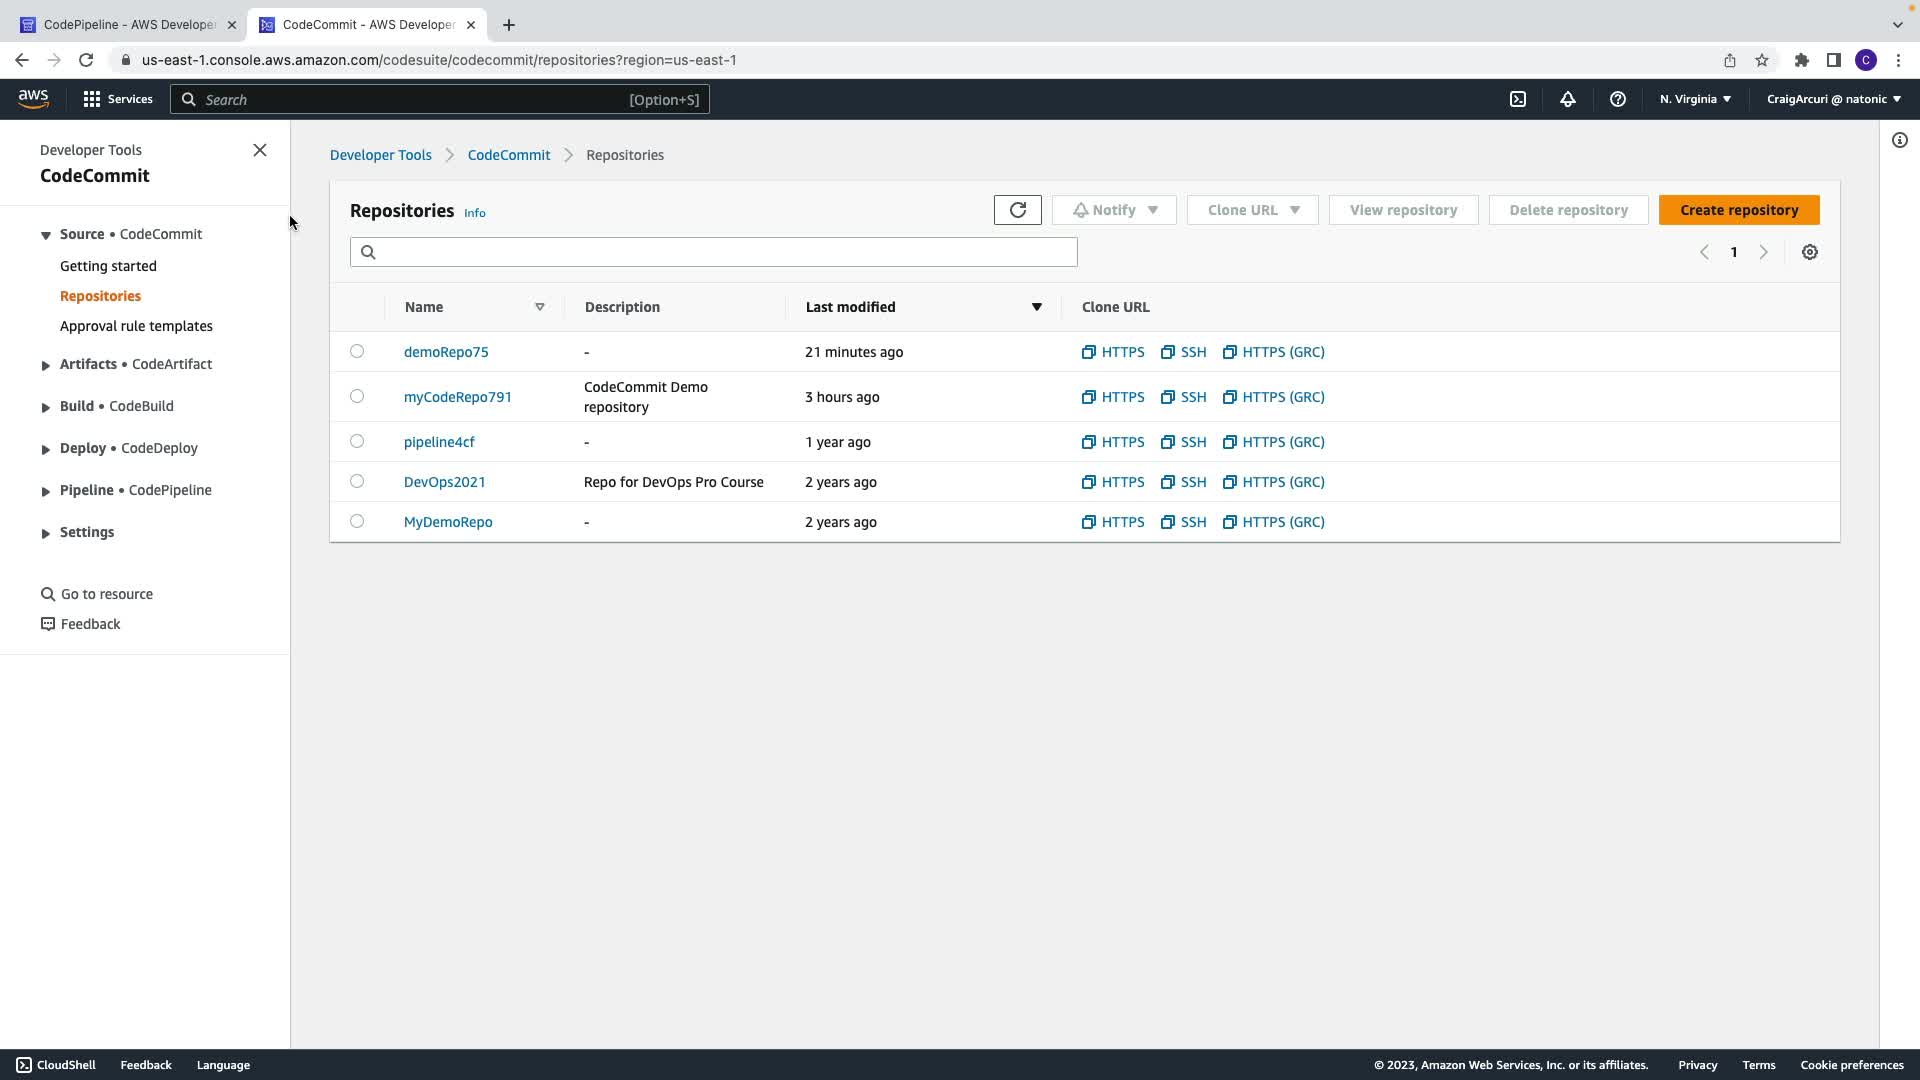
Task: Select the MyDemoRepo radio button
Action: point(357,521)
